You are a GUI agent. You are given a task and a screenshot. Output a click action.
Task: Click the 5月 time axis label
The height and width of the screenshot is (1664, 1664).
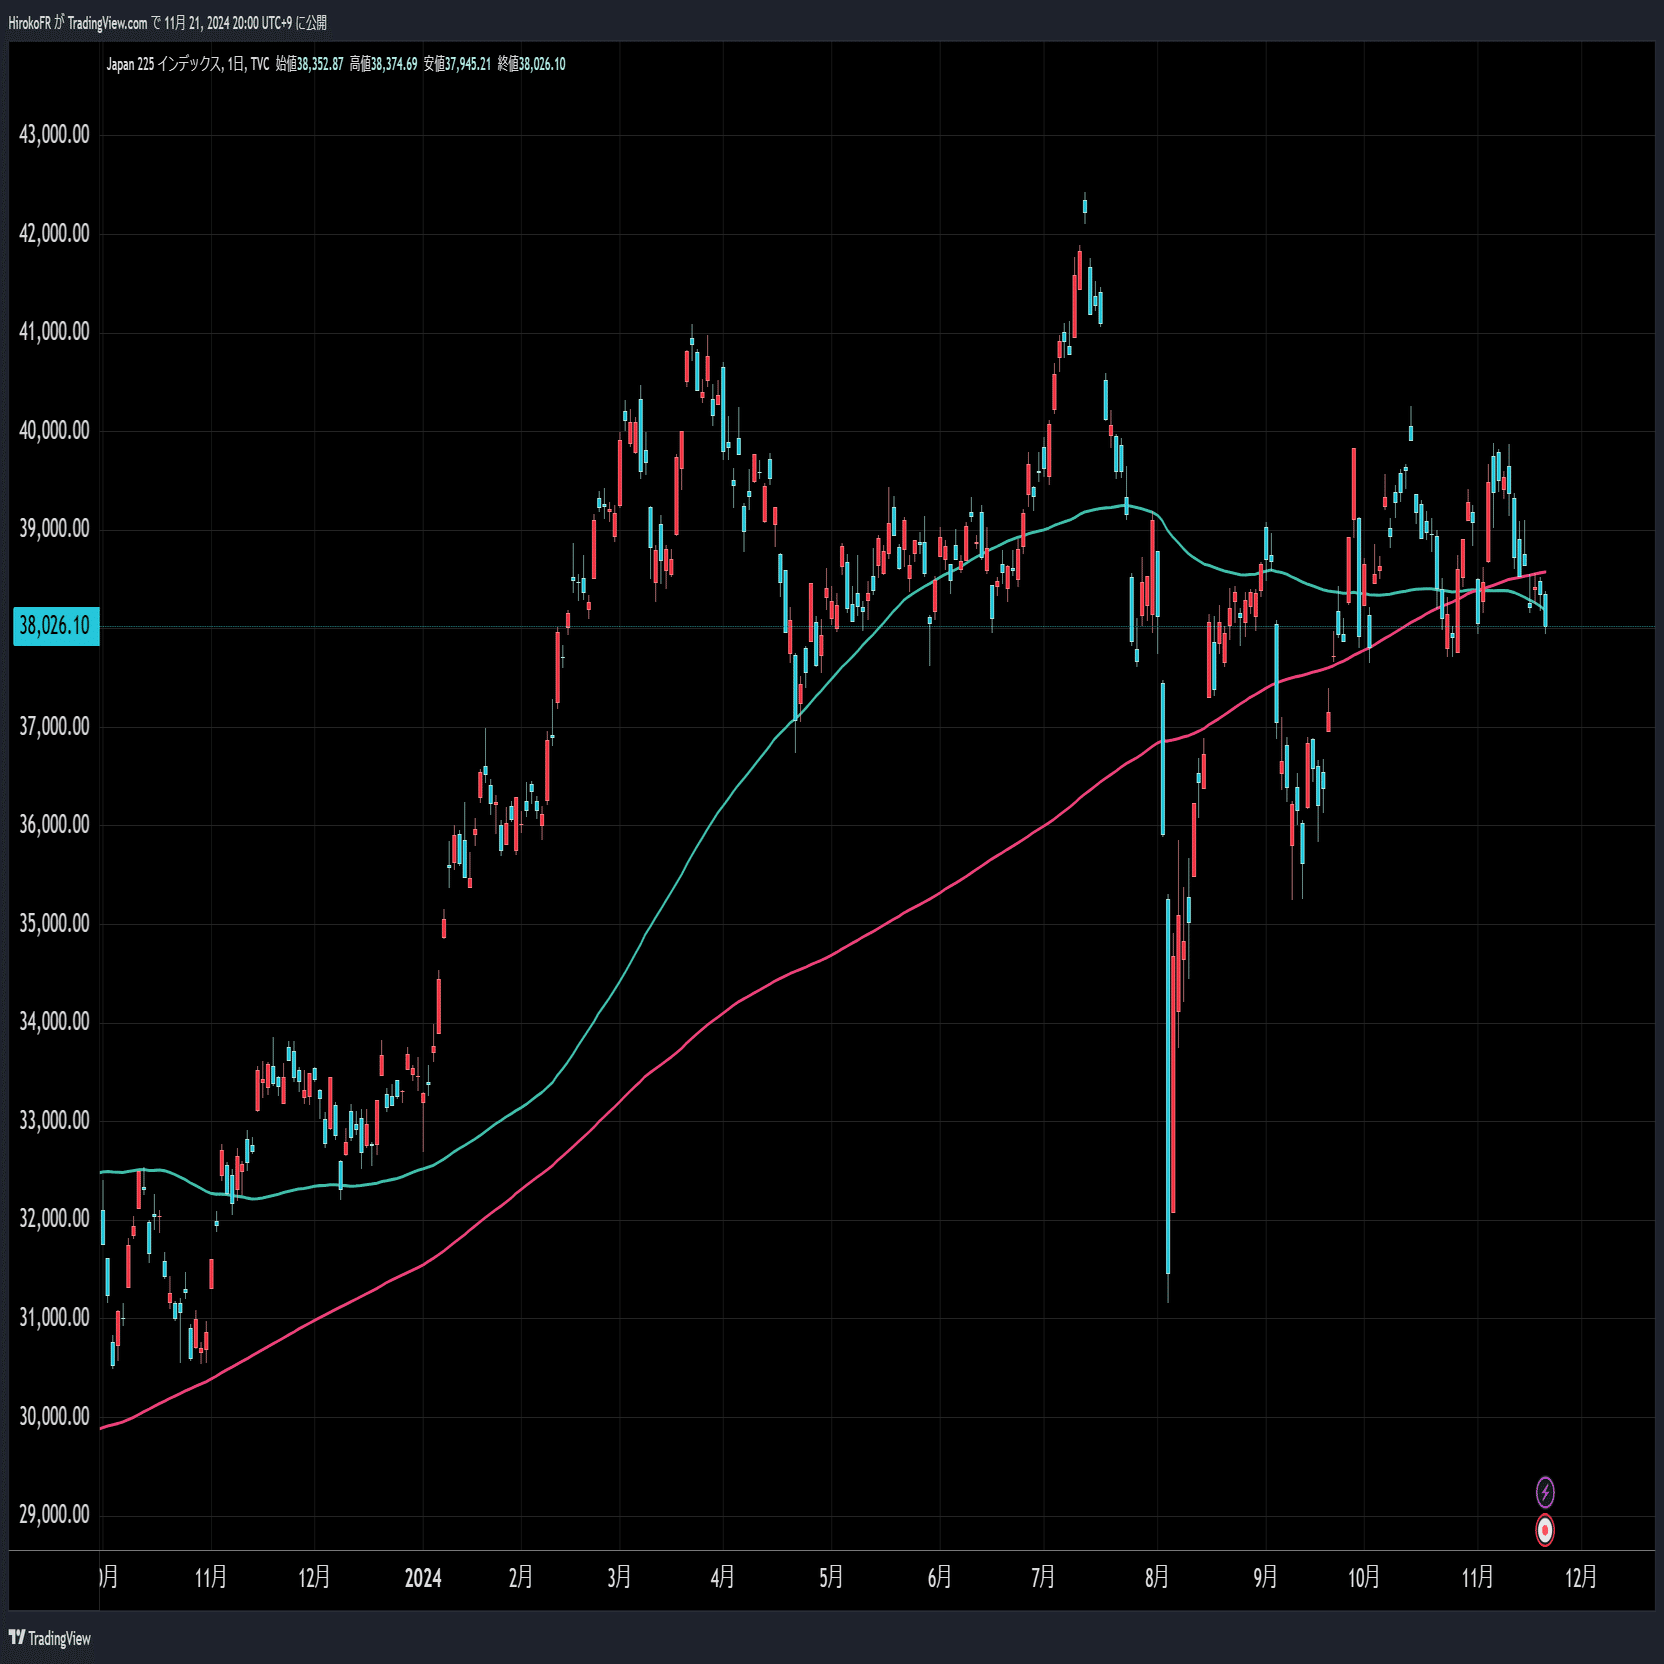[830, 1578]
